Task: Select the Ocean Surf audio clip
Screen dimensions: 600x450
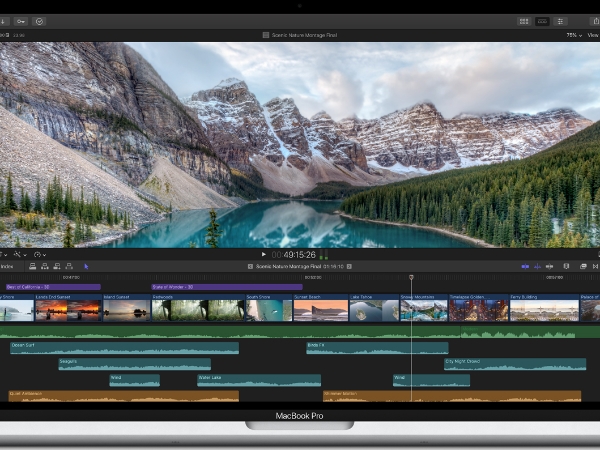Action: pyautogui.click(x=124, y=348)
